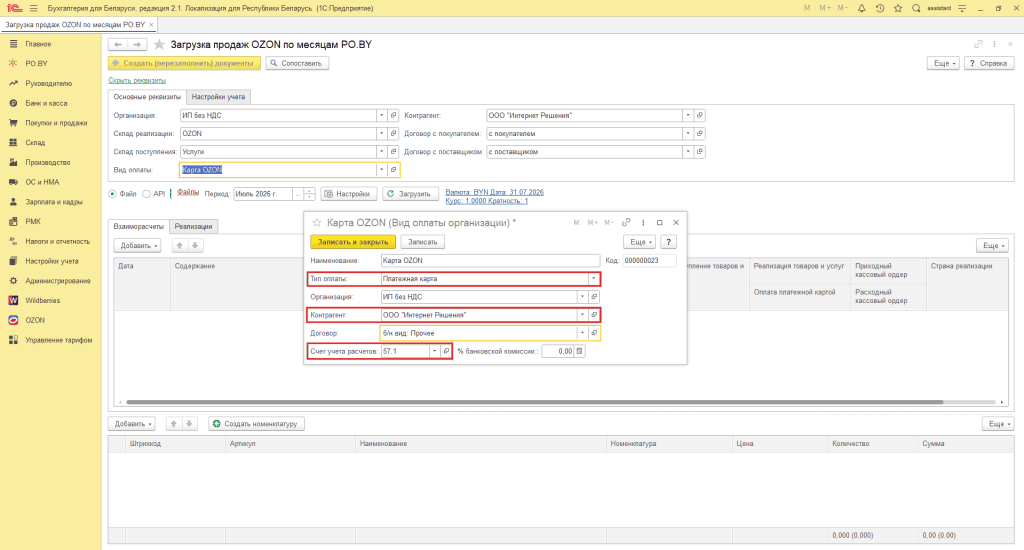Viewport: 1024px width, 550px height.
Task: Go forward with the right arrow
Action: click(x=136, y=44)
